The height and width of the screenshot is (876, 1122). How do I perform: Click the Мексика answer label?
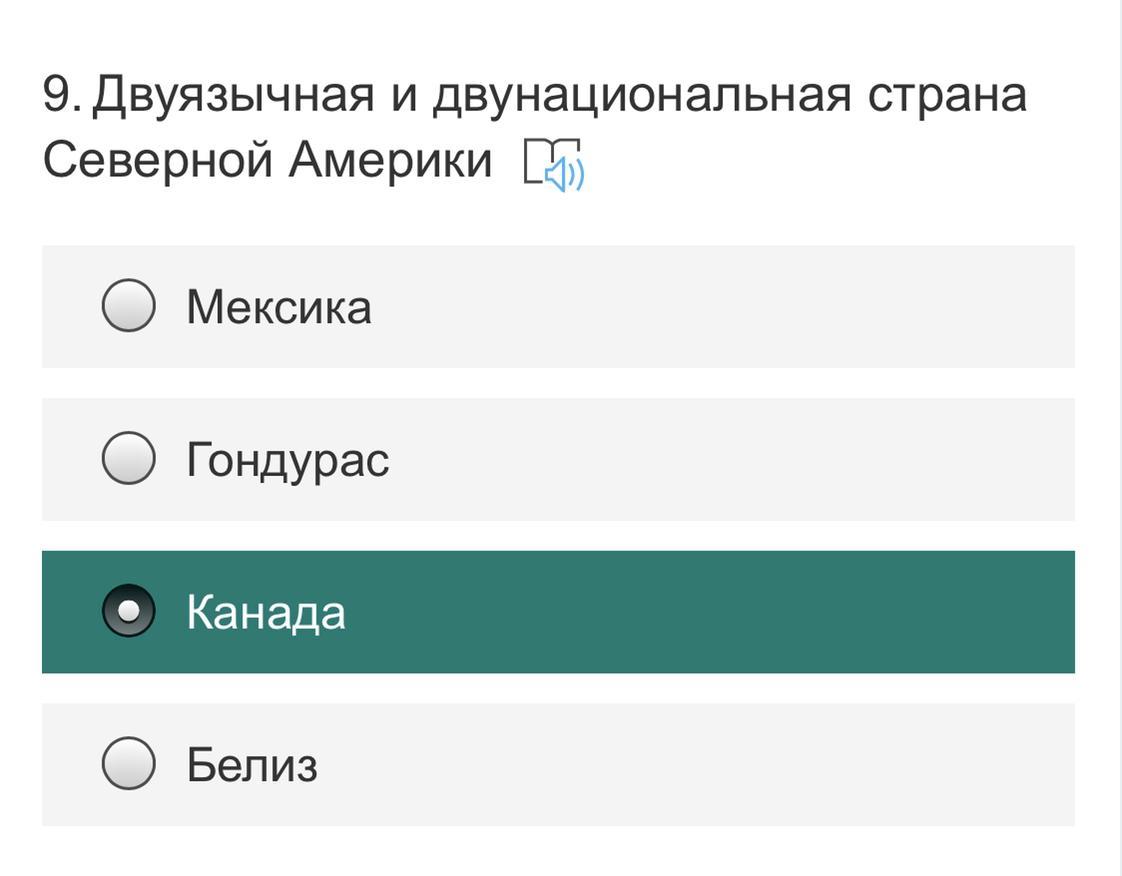click(278, 306)
